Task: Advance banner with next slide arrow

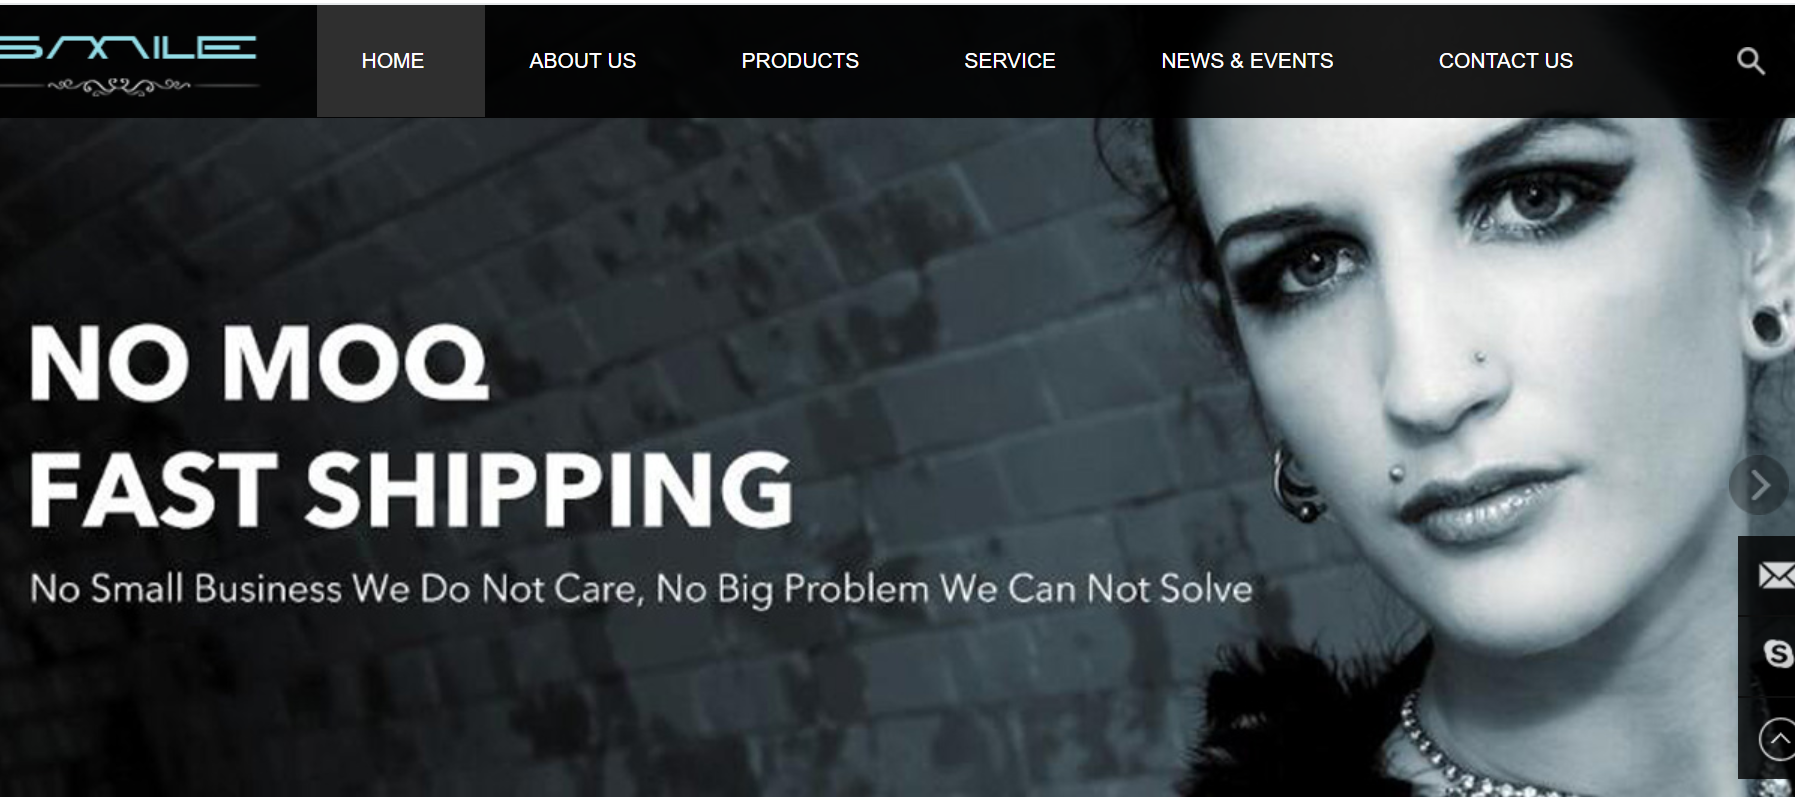Action: (x=1759, y=485)
